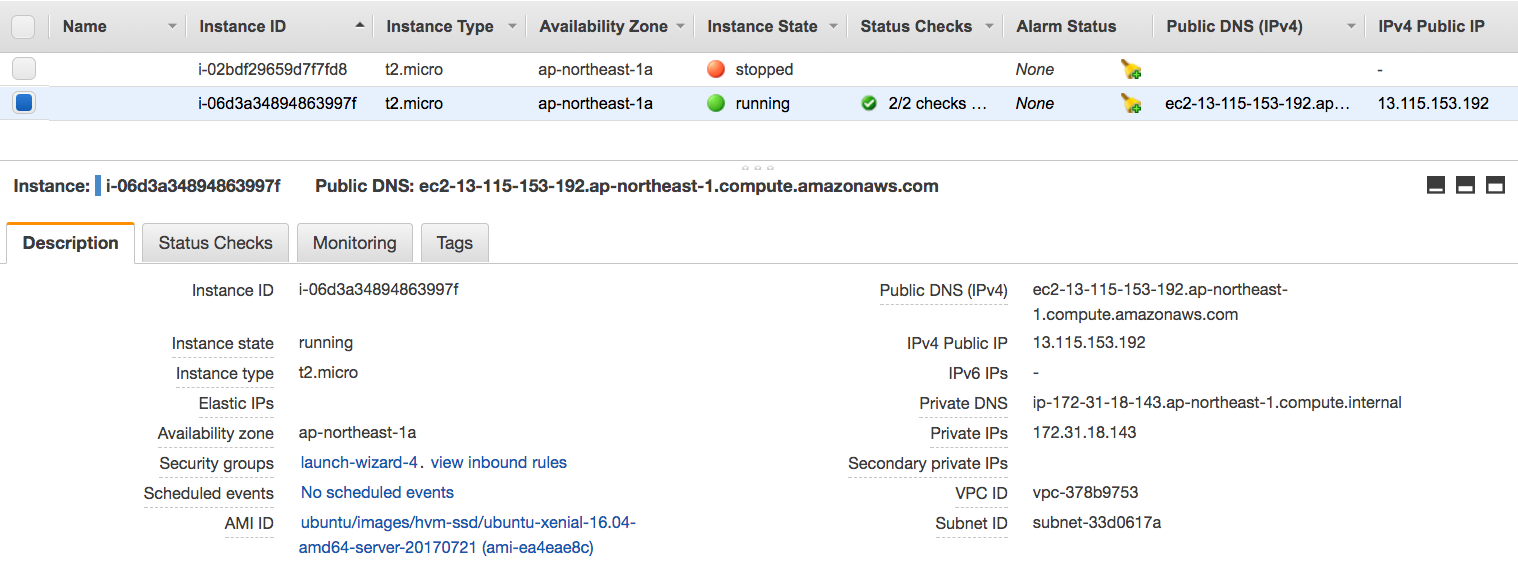Click the alarm icon for the running instance
Image resolution: width=1518 pixels, height=562 pixels.
point(1131,104)
